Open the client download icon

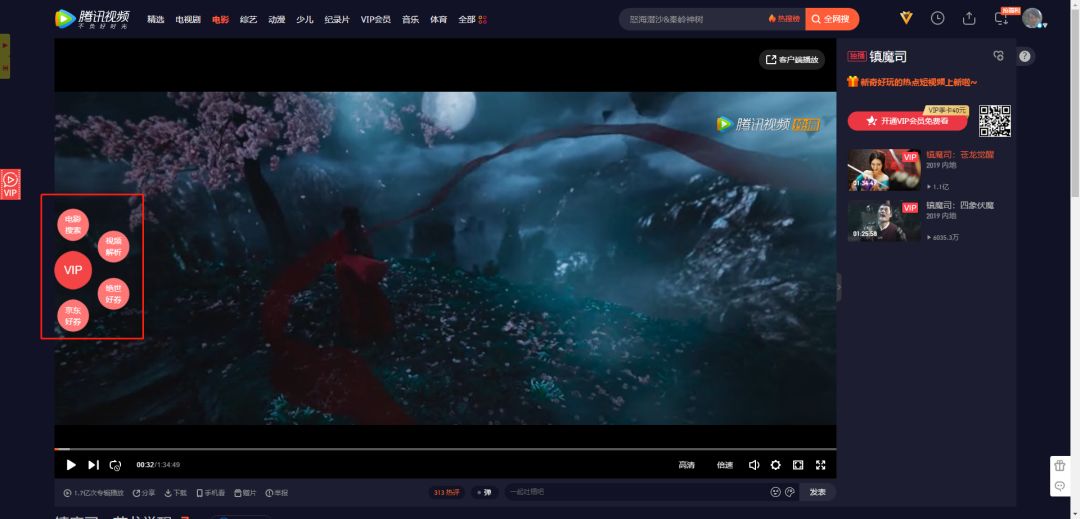(x=1001, y=19)
